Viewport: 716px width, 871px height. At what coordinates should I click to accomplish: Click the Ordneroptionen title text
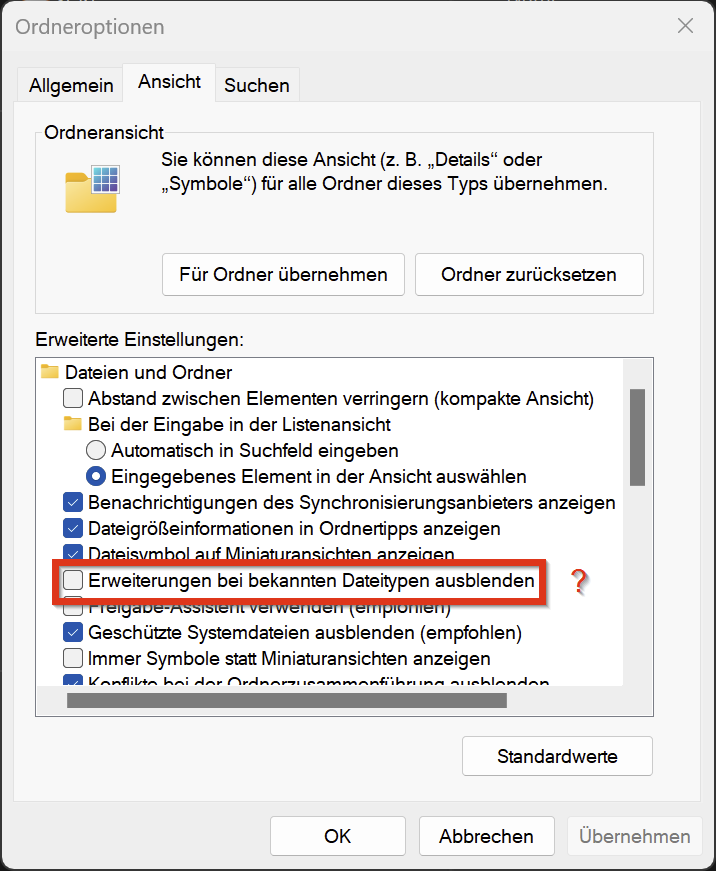tap(90, 27)
